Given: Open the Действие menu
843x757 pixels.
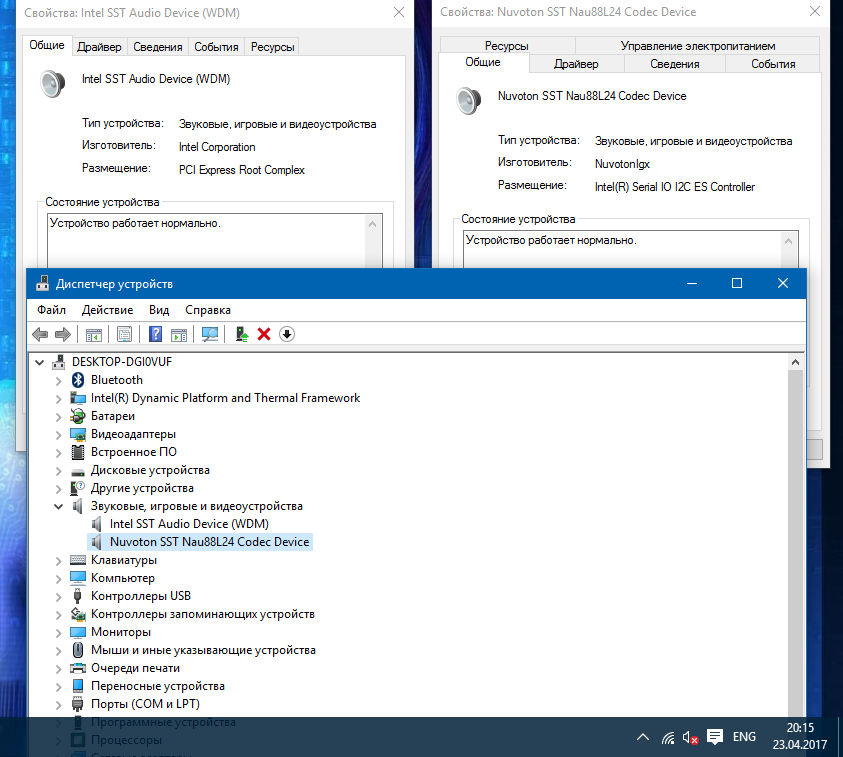Looking at the screenshot, I should (x=108, y=310).
